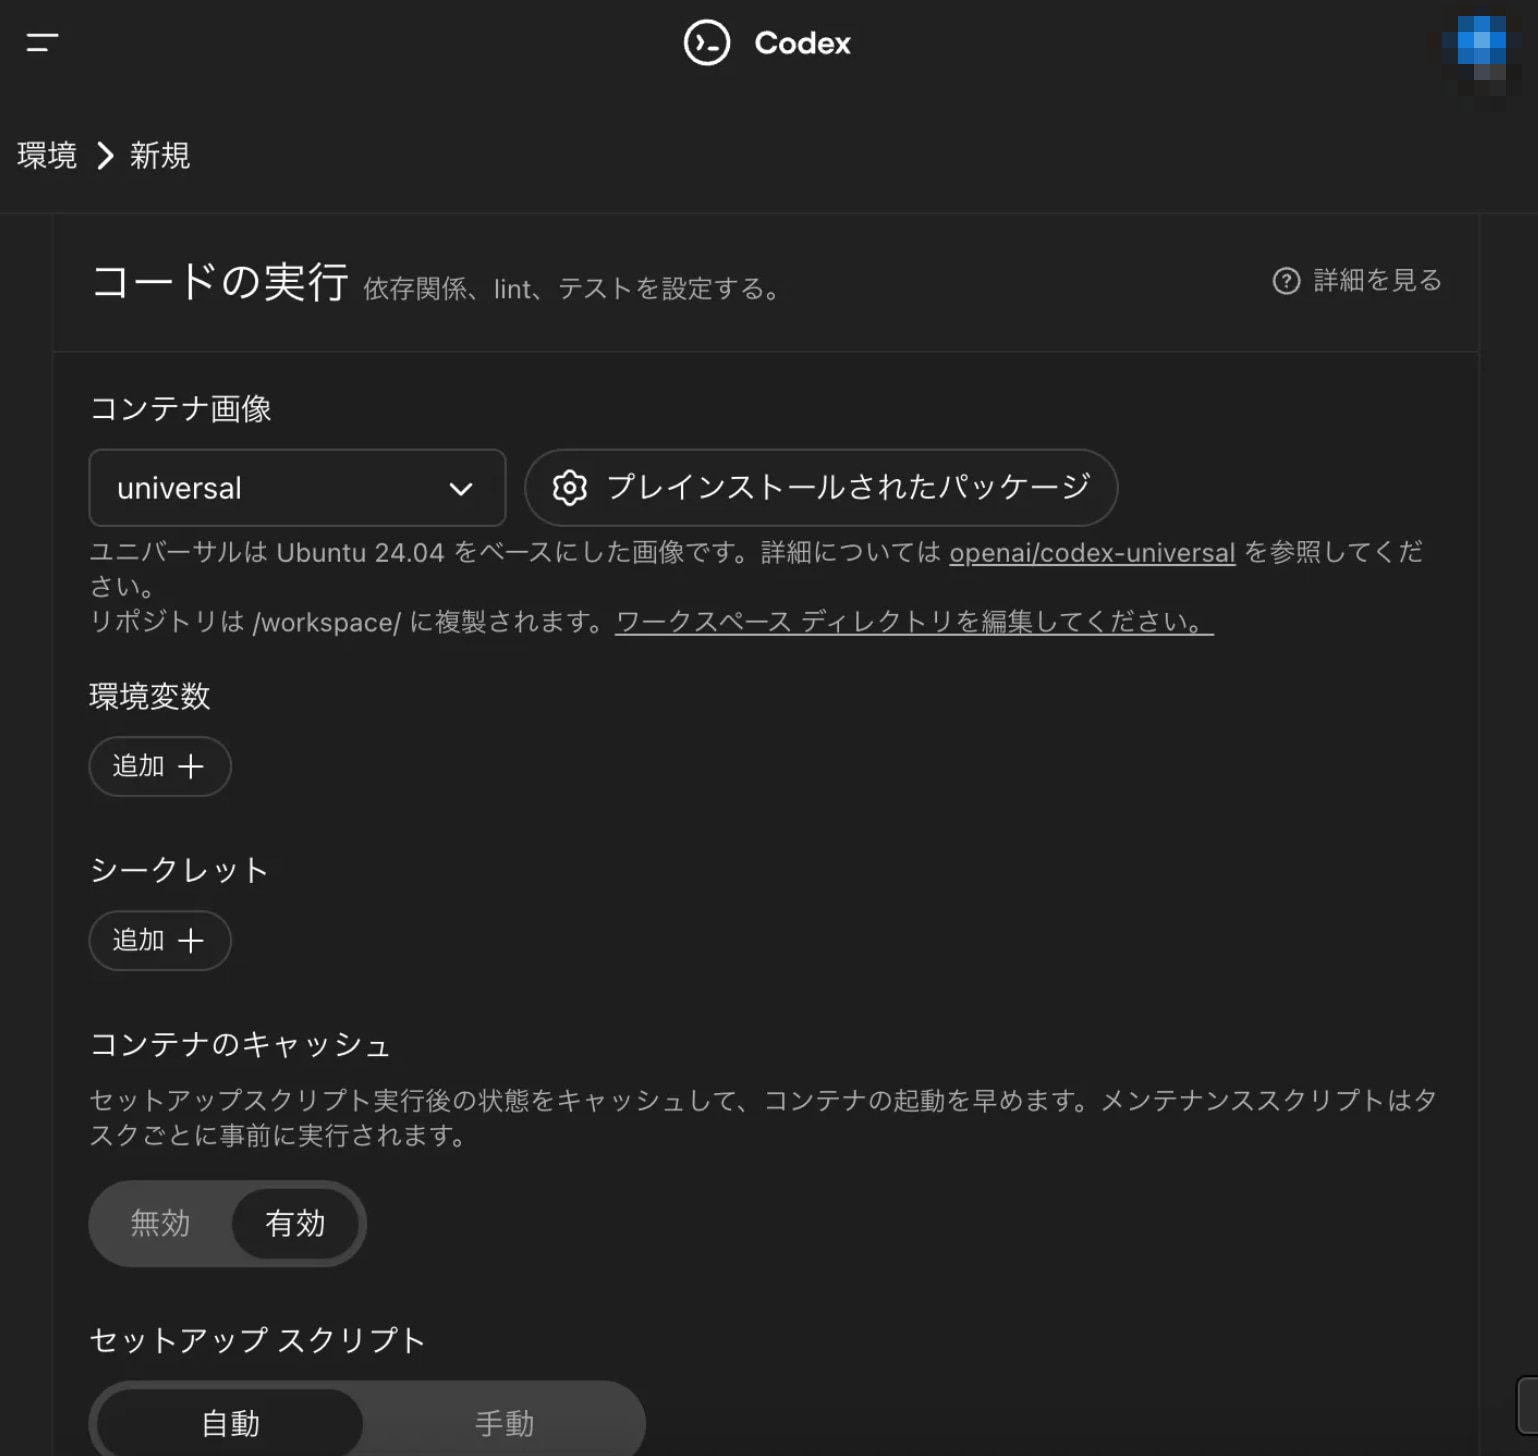The height and width of the screenshot is (1456, 1538).
Task: Open the hamburger sidebar menu
Action: pyautogui.click(x=42, y=42)
